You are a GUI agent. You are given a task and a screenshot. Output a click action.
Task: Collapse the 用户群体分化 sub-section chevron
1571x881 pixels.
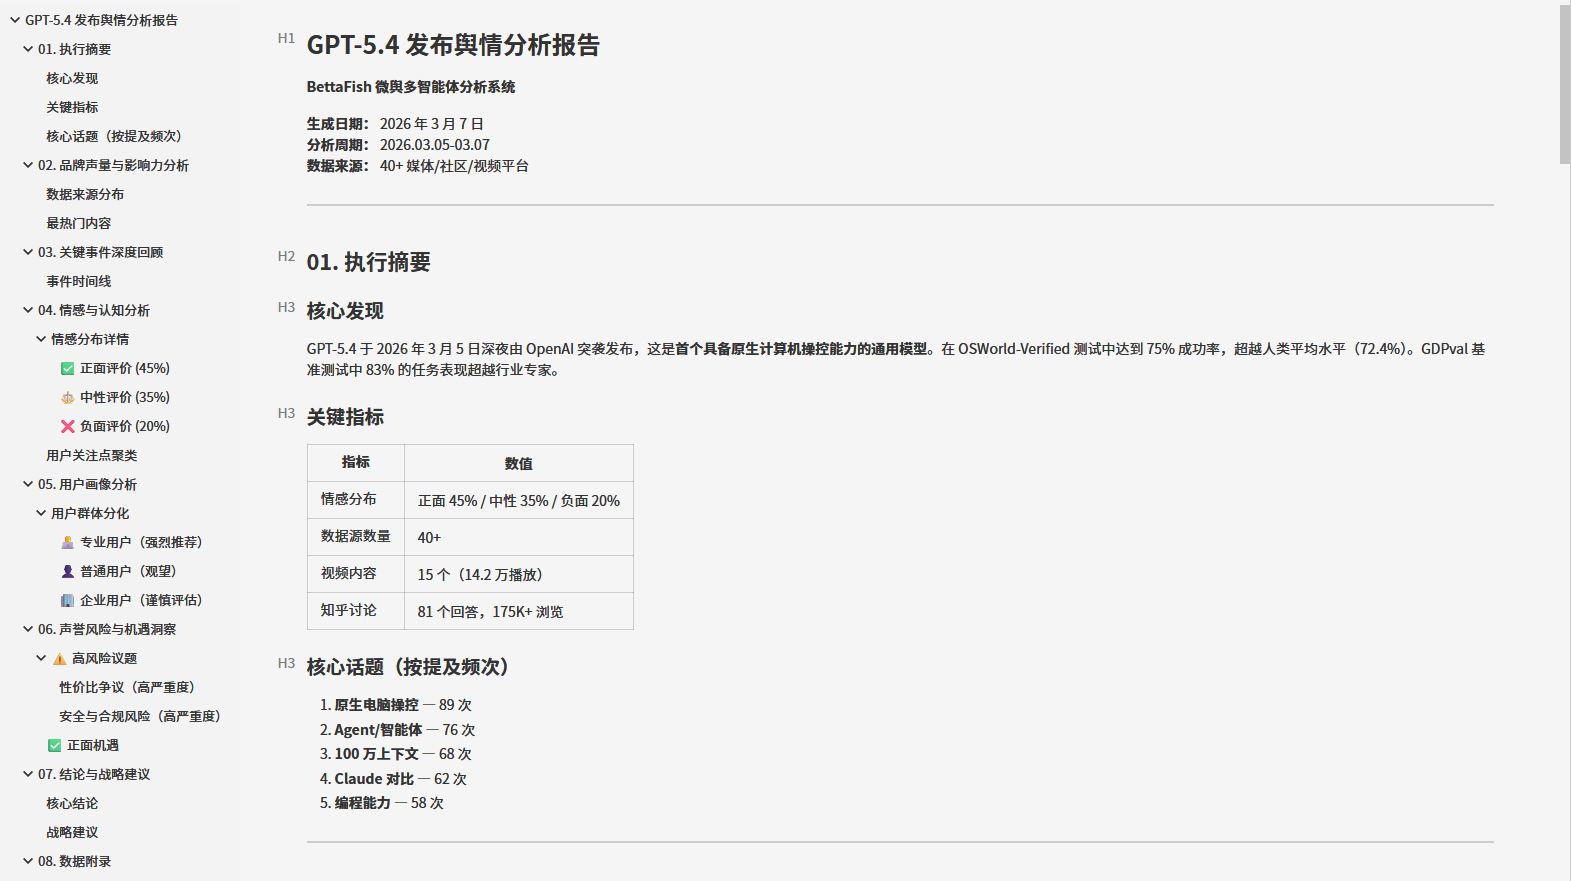click(41, 513)
